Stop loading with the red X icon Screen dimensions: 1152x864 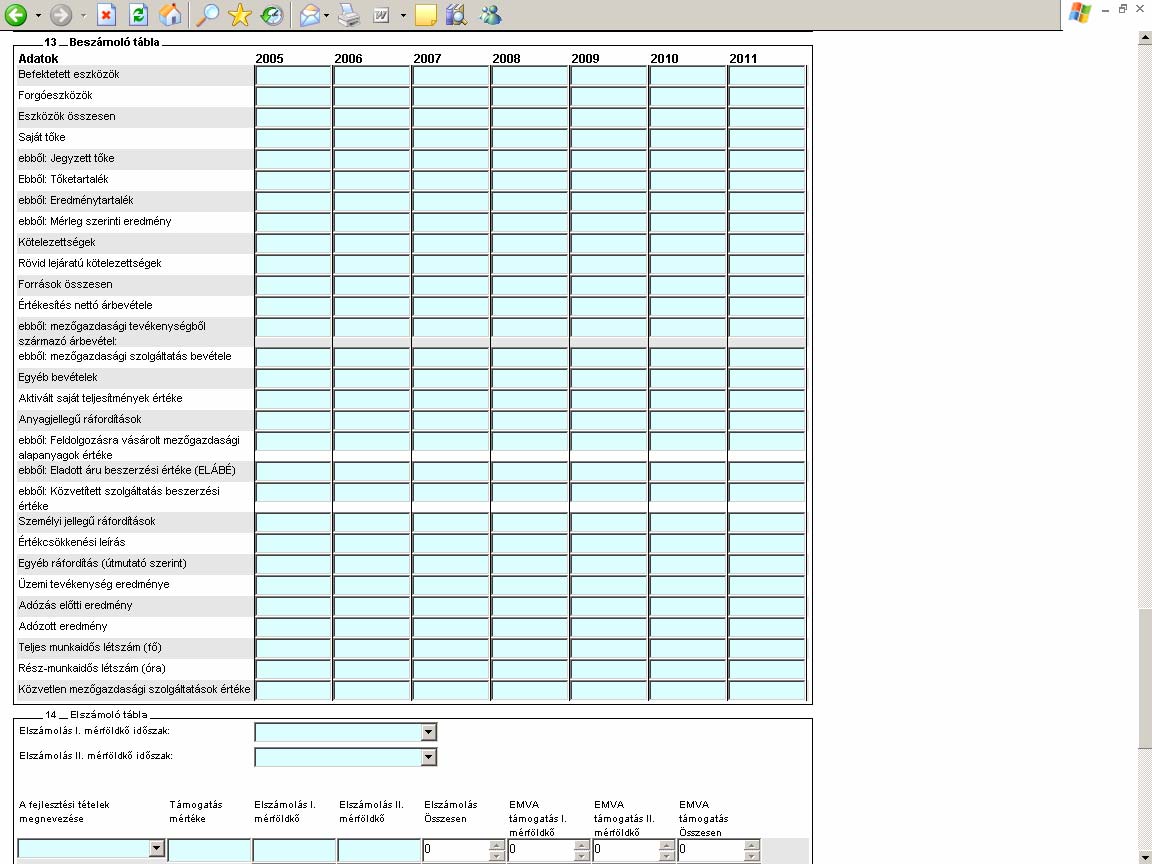point(107,15)
